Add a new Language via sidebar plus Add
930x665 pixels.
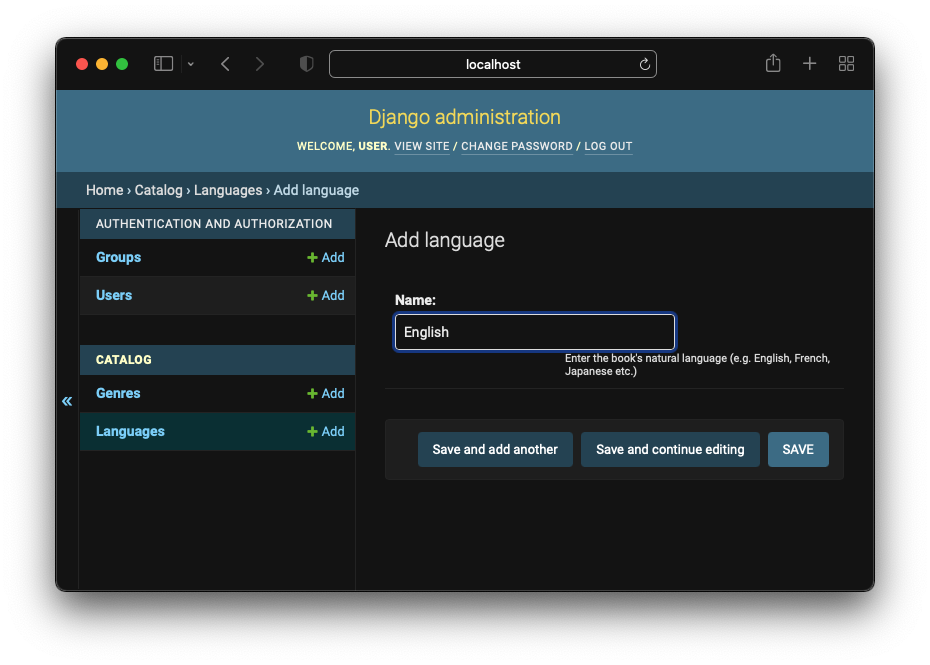[326, 431]
